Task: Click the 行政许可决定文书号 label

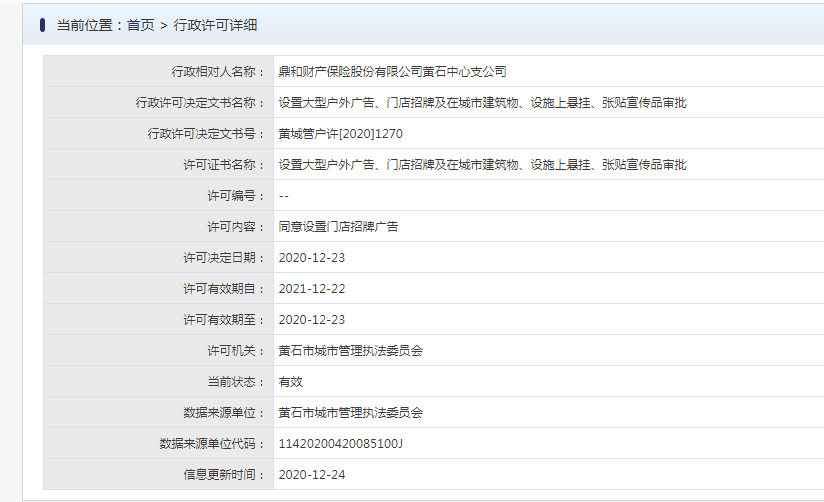Action: (206, 134)
